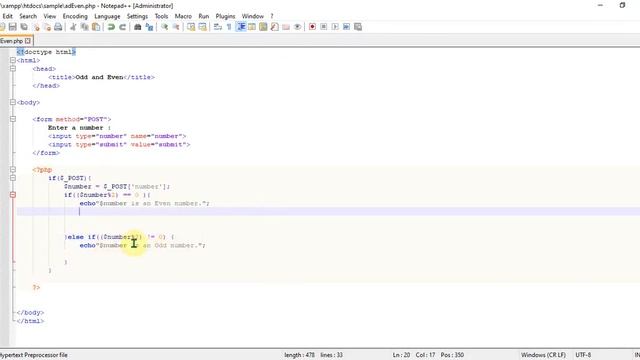Collapse the red if($number%2) fold marker
Viewport: 640px width, 360px height.
[13, 195]
